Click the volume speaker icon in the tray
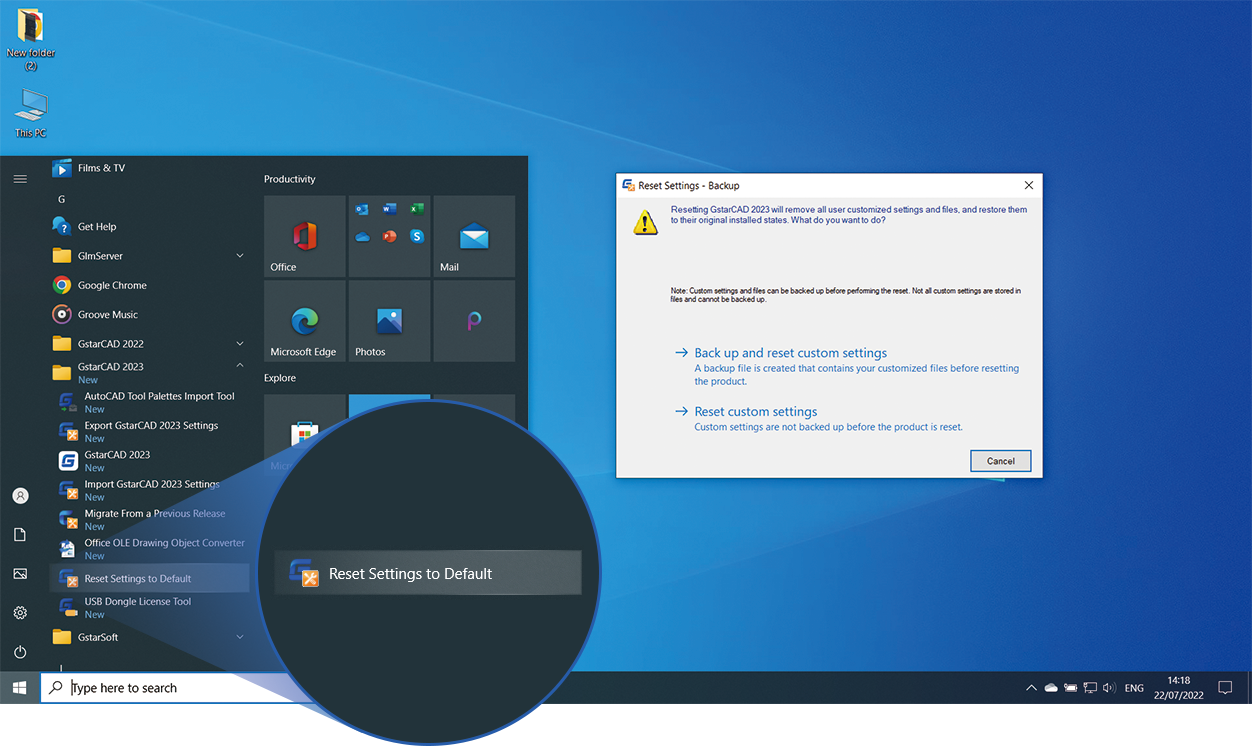1252x746 pixels. coord(1109,688)
